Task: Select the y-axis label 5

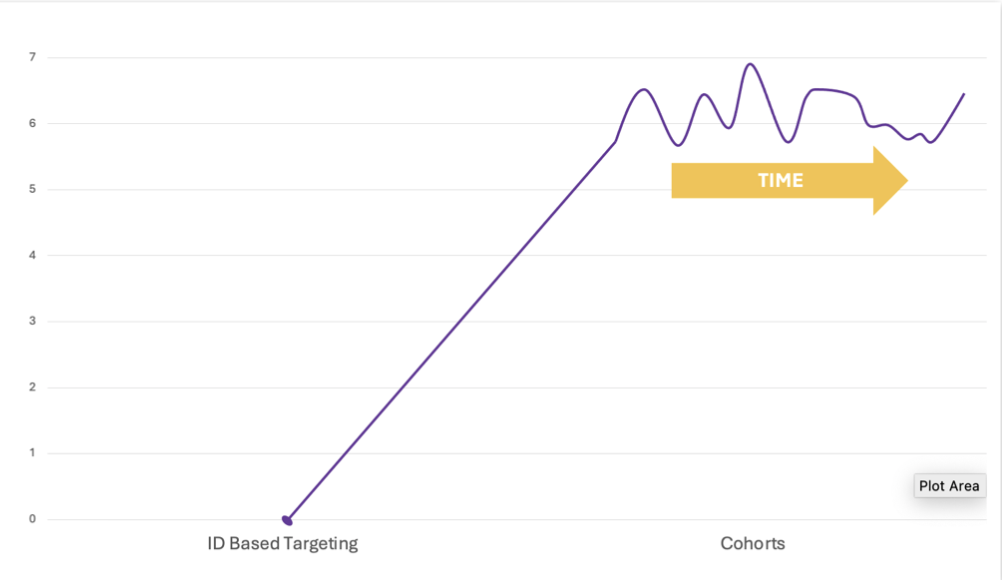Action: [32, 190]
